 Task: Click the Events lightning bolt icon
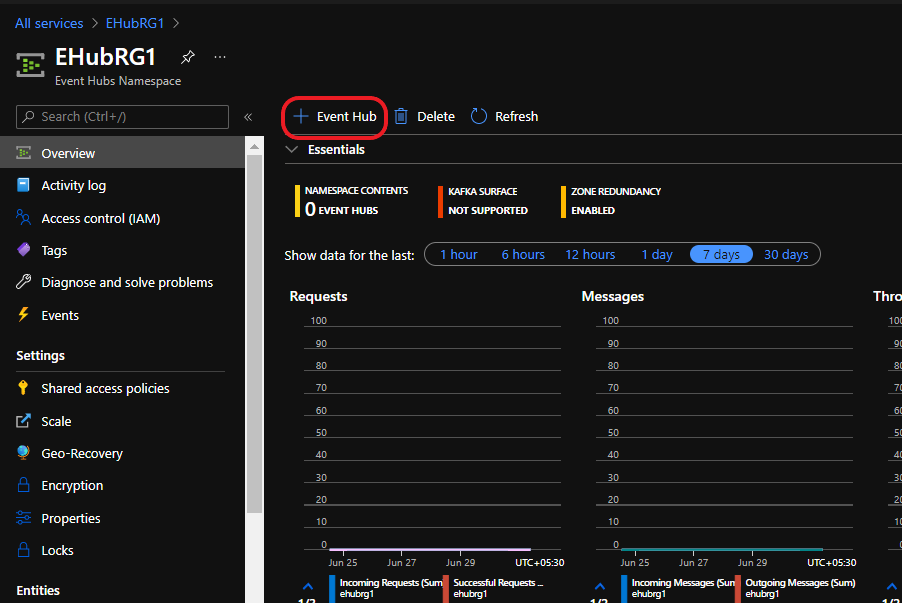point(24,314)
